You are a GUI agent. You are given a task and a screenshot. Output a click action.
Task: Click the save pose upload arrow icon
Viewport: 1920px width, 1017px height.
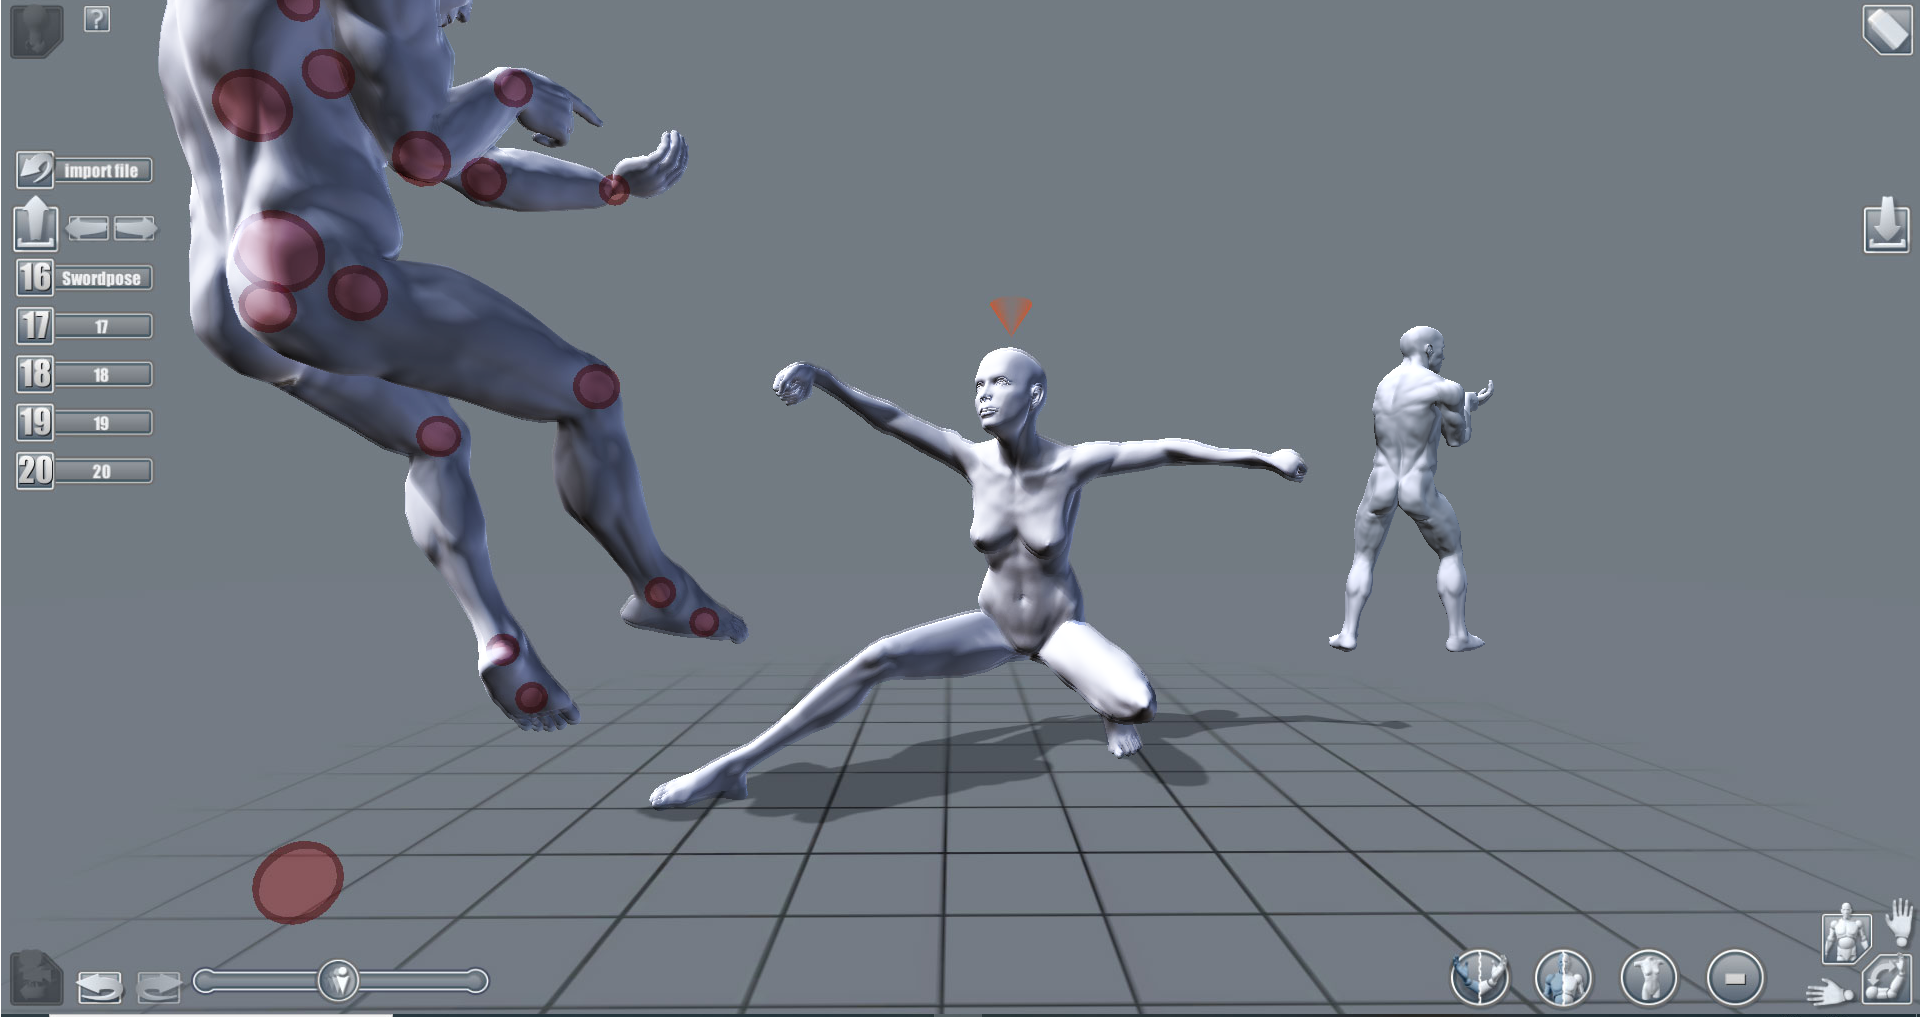35,223
